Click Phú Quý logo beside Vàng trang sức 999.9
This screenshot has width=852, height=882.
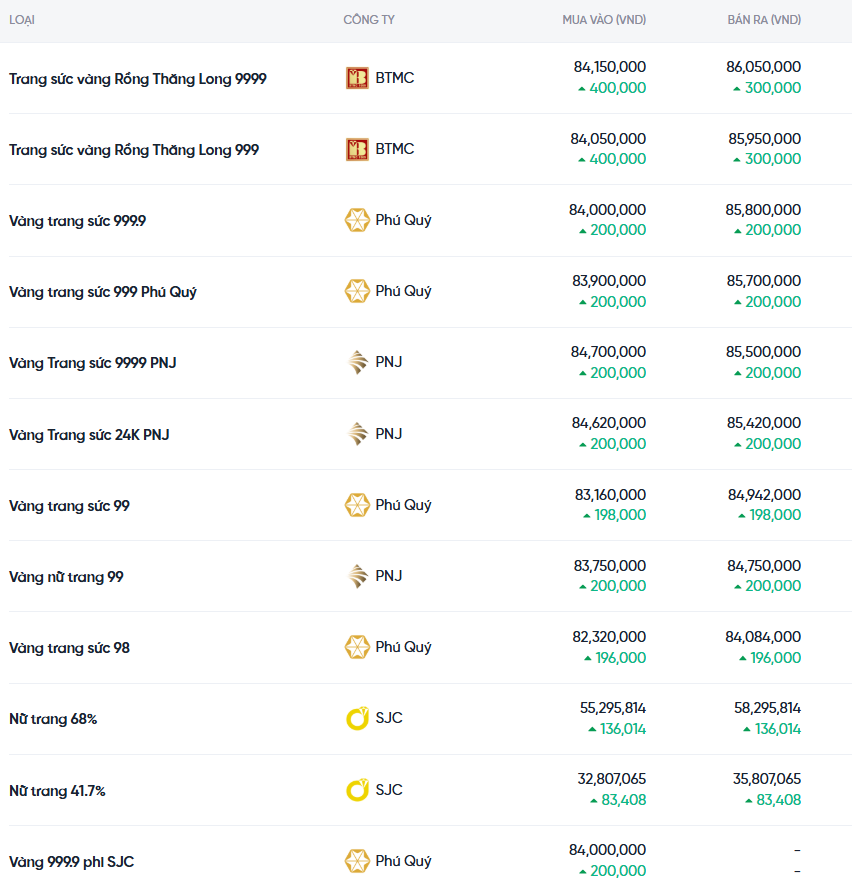357,220
